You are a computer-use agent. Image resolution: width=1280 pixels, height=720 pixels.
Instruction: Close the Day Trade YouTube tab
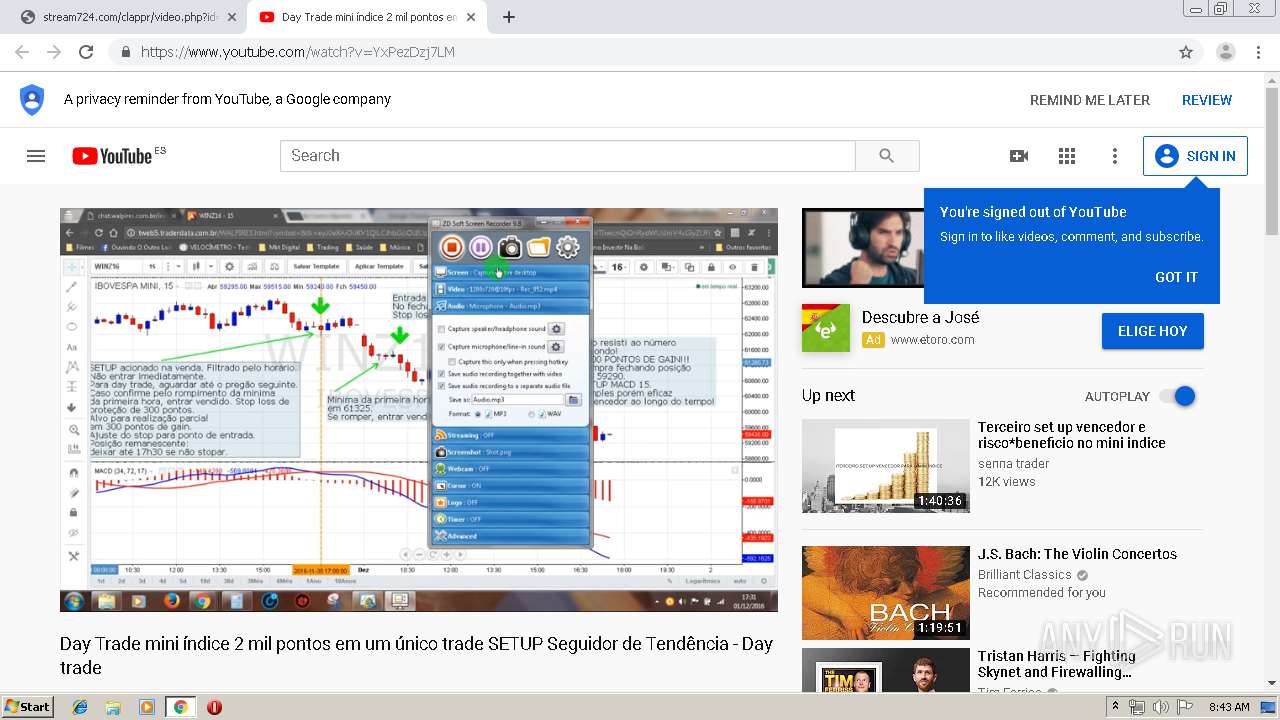[x=472, y=17]
